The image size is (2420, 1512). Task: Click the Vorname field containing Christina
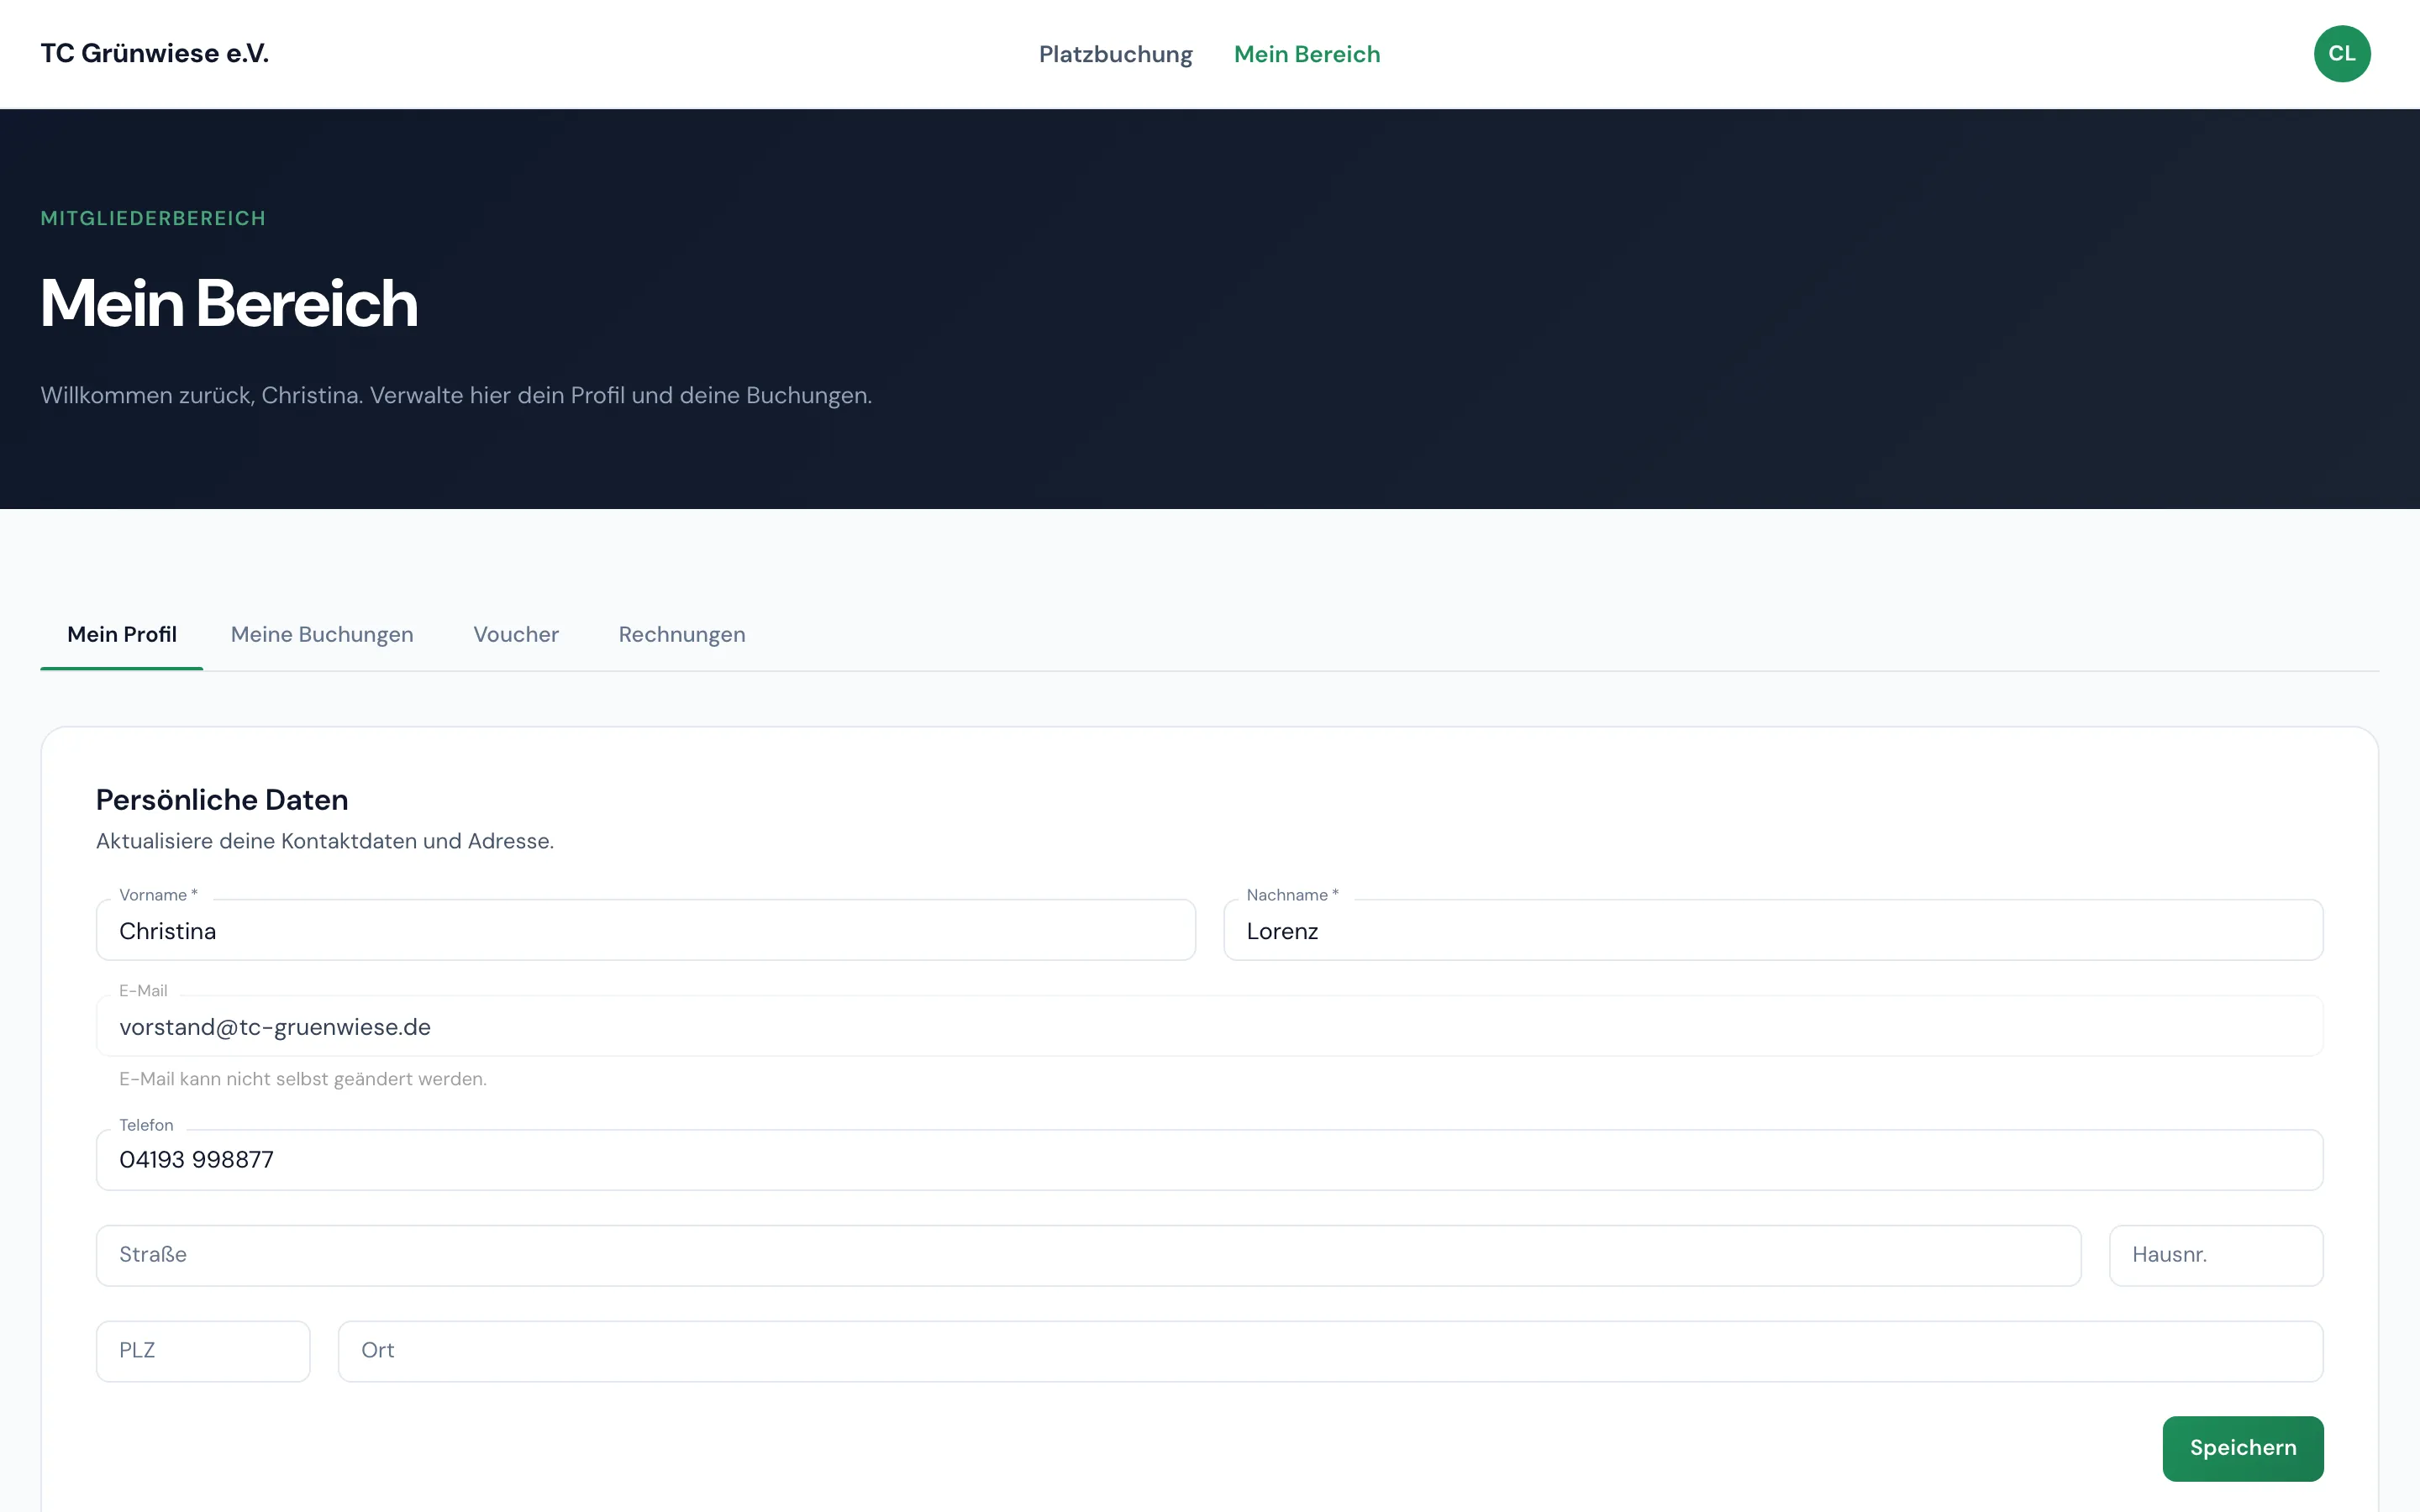(646, 930)
